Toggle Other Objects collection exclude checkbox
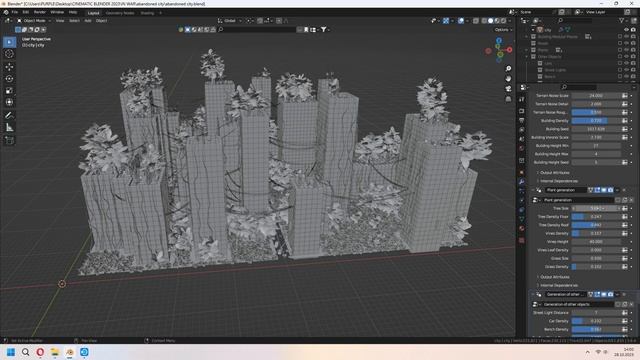 pos(620,56)
